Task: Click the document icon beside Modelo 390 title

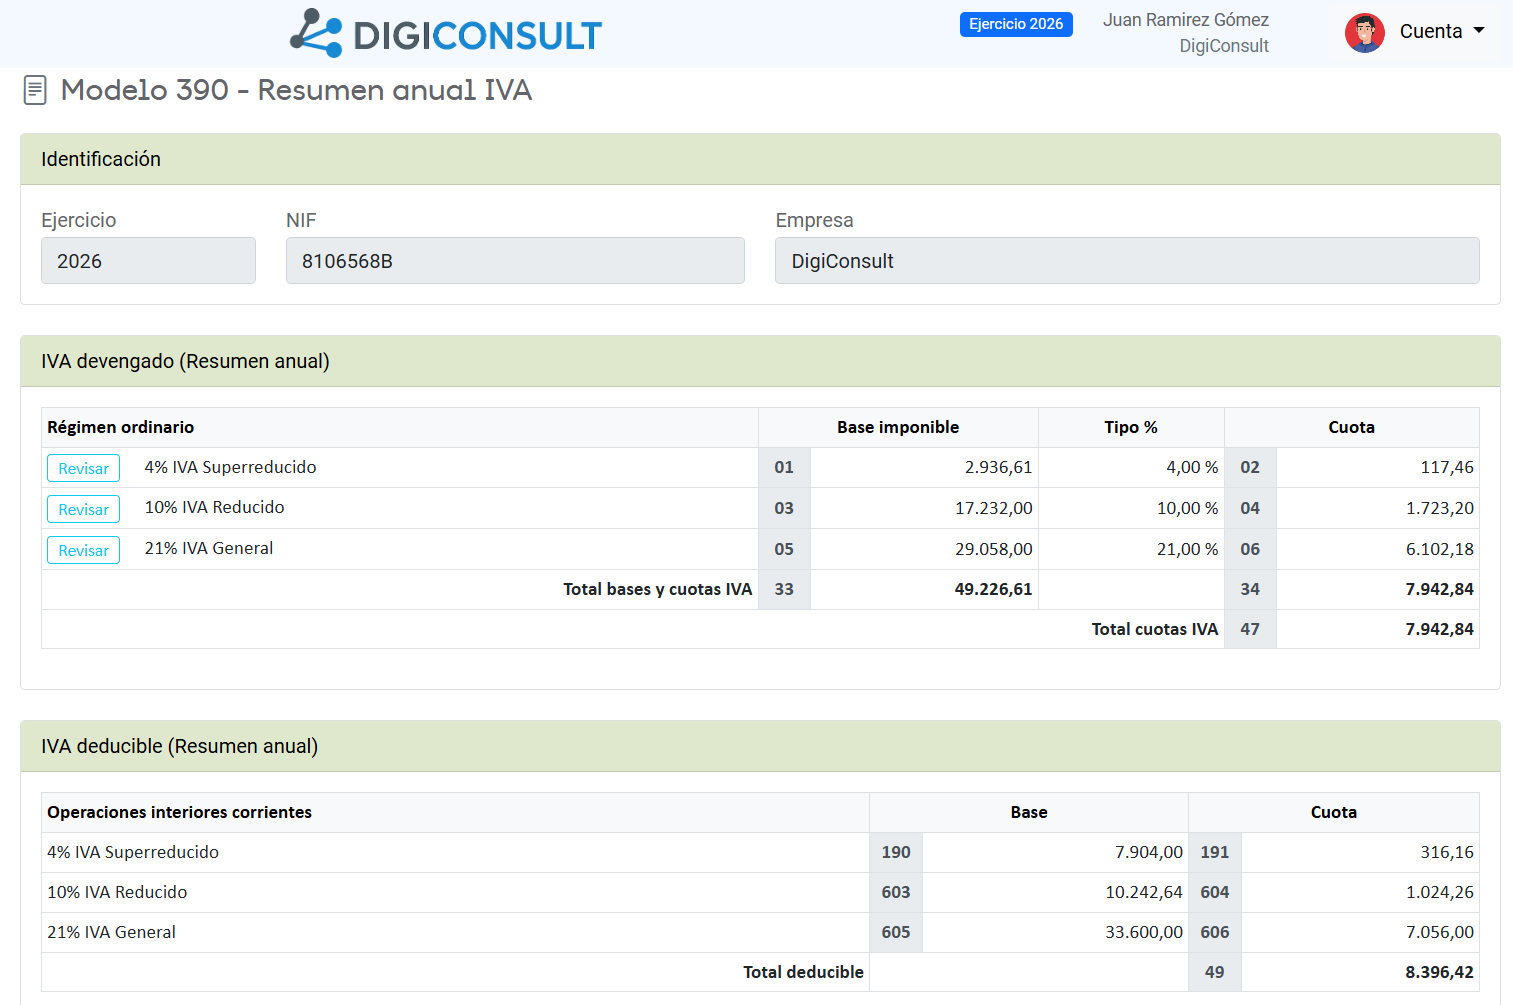Action: [35, 90]
